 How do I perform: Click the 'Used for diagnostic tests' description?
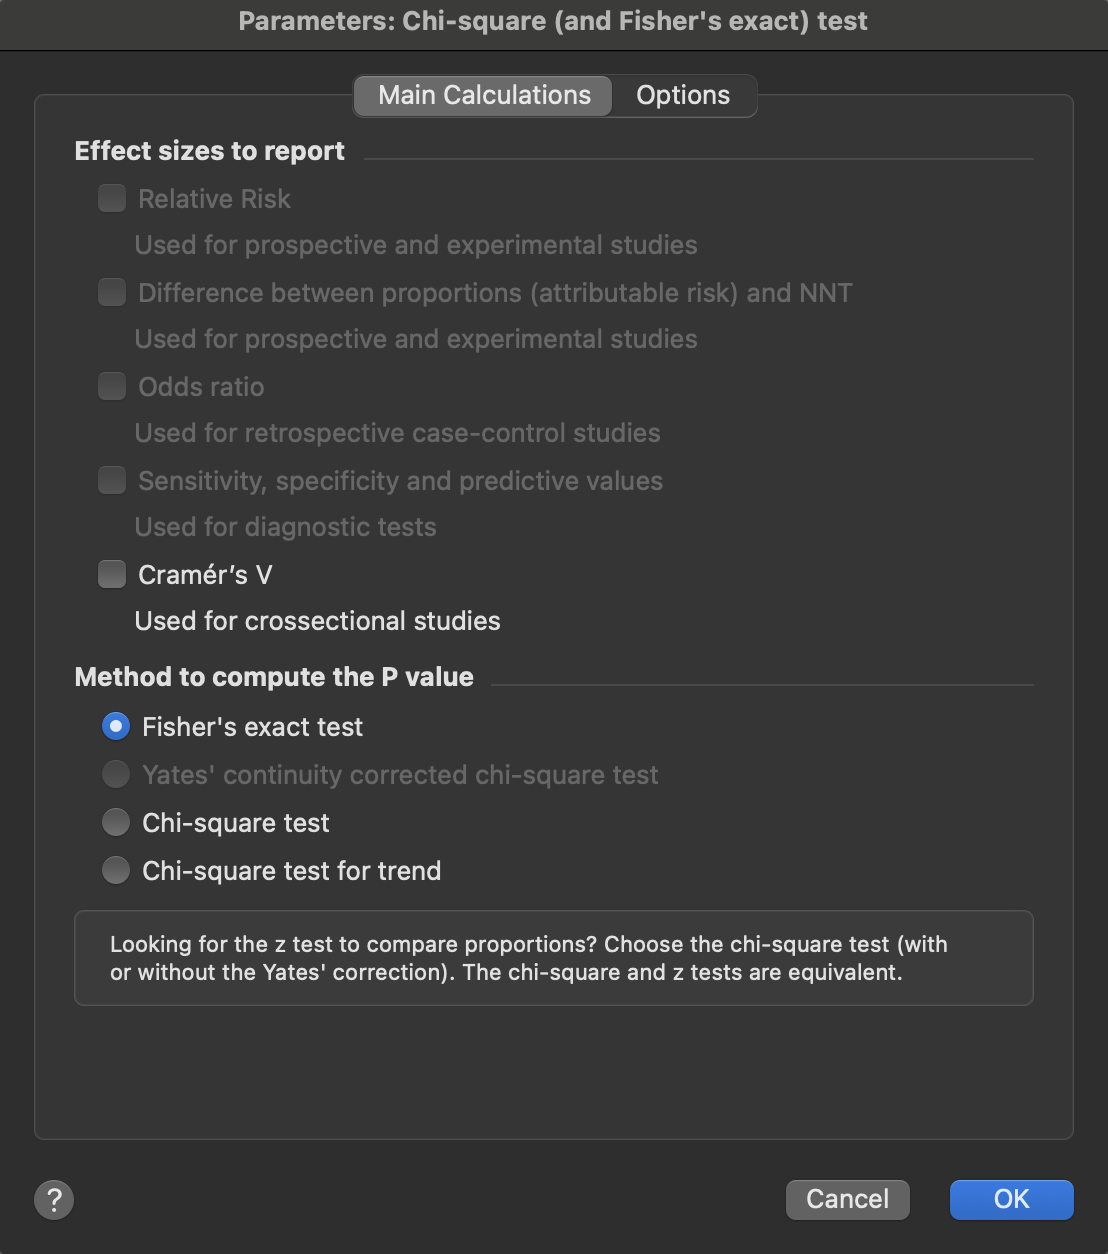pos(285,527)
